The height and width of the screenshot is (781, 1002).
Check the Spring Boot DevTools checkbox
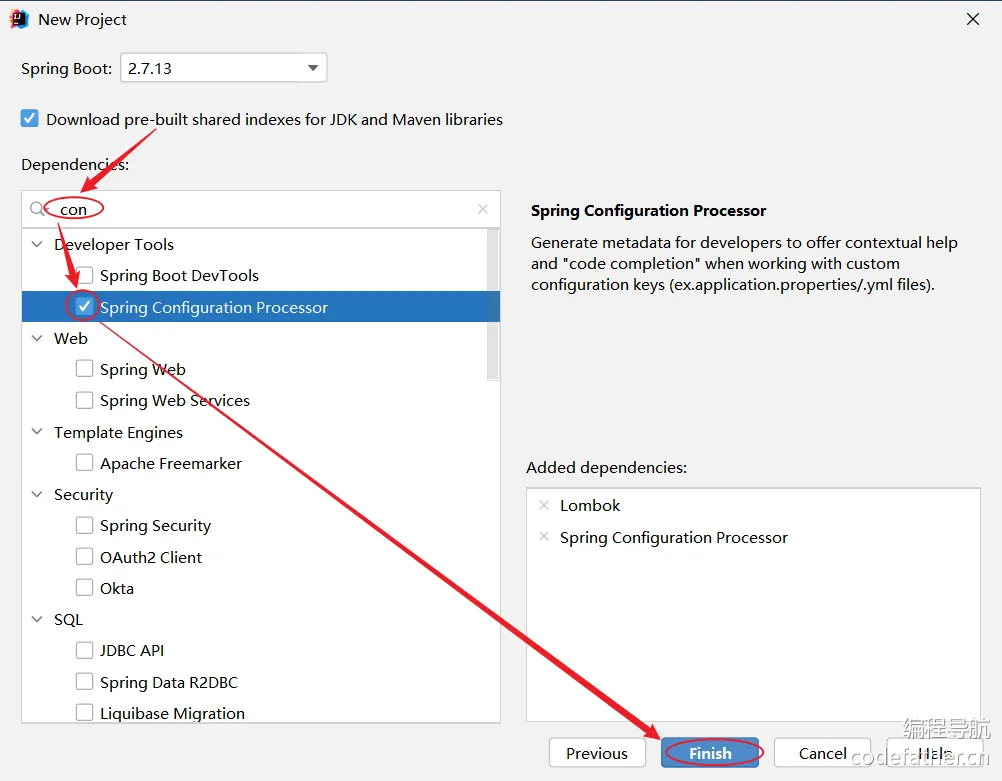pos(84,275)
